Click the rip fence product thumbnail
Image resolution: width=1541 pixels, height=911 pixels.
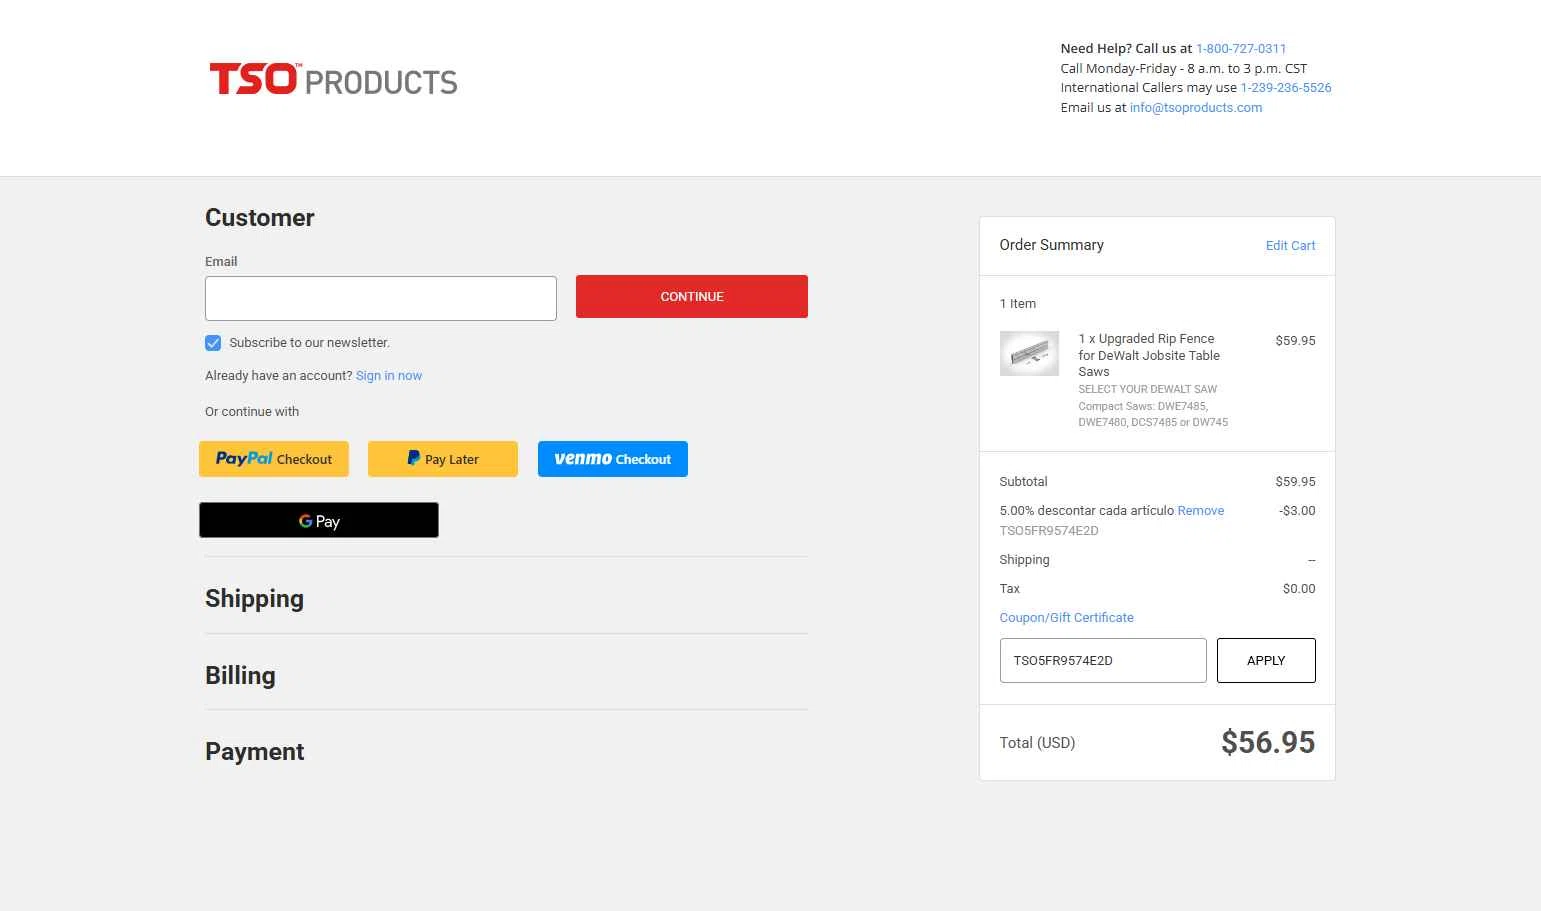1029,353
